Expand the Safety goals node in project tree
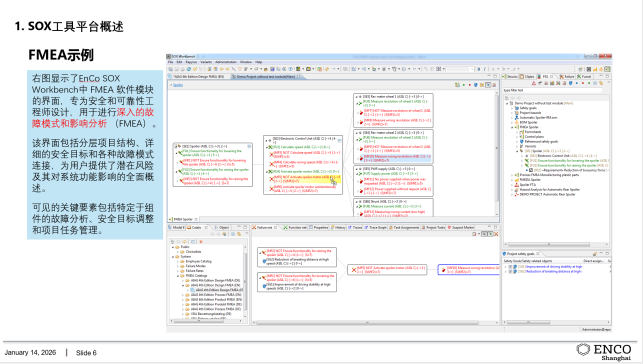Viewport: 643px width, 364px height. tap(512, 108)
